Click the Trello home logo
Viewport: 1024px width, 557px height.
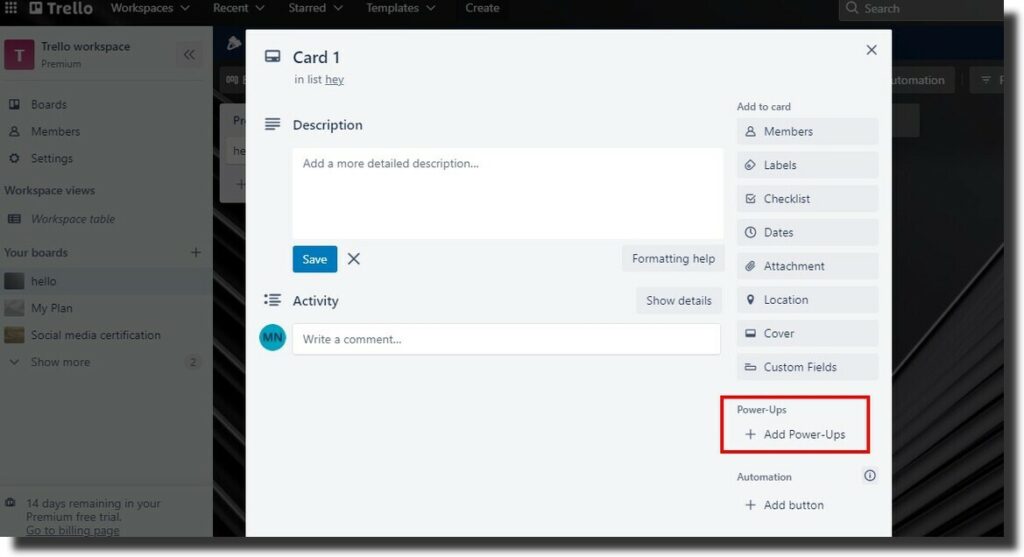click(x=61, y=8)
